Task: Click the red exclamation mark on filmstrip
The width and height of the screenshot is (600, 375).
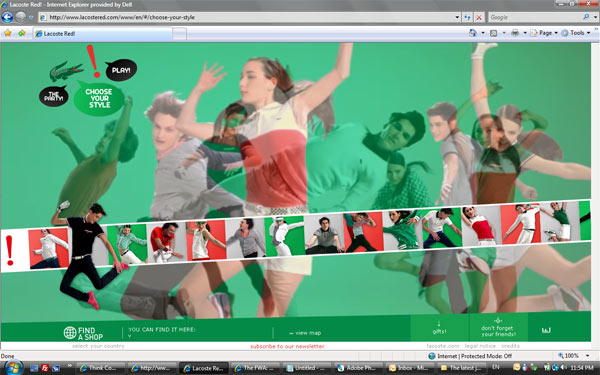Action: click(10, 251)
